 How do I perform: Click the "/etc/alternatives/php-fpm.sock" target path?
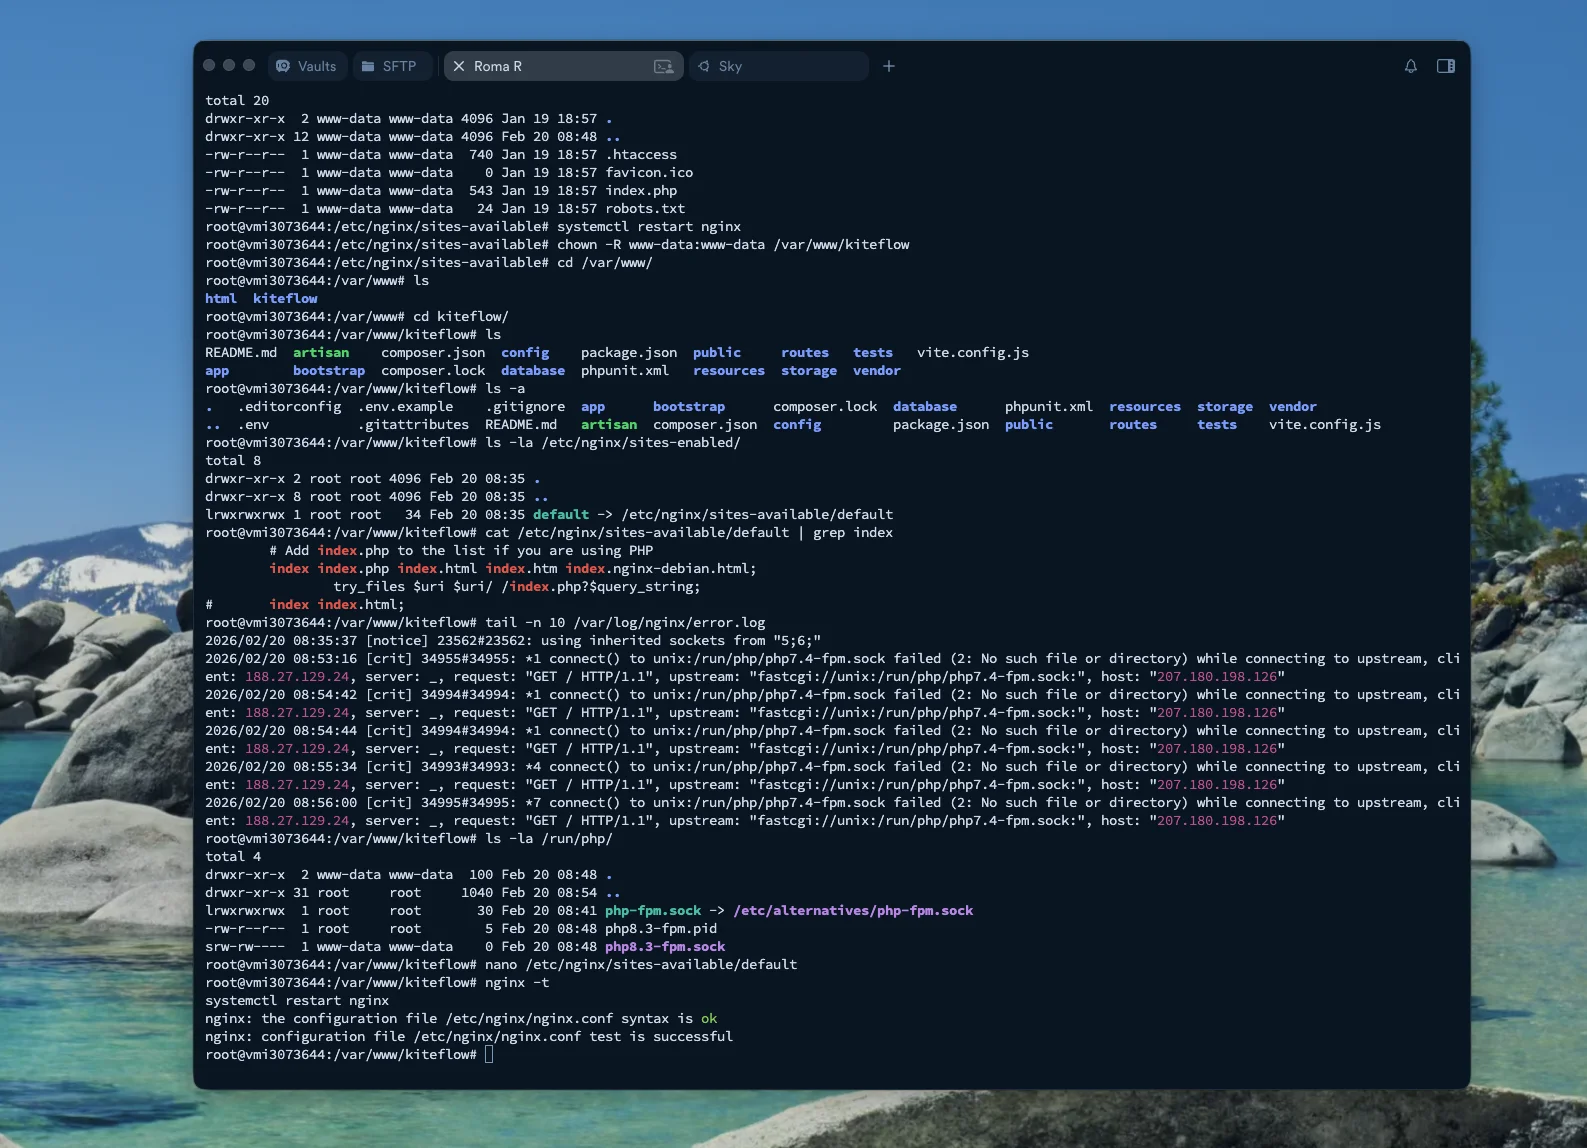click(853, 910)
